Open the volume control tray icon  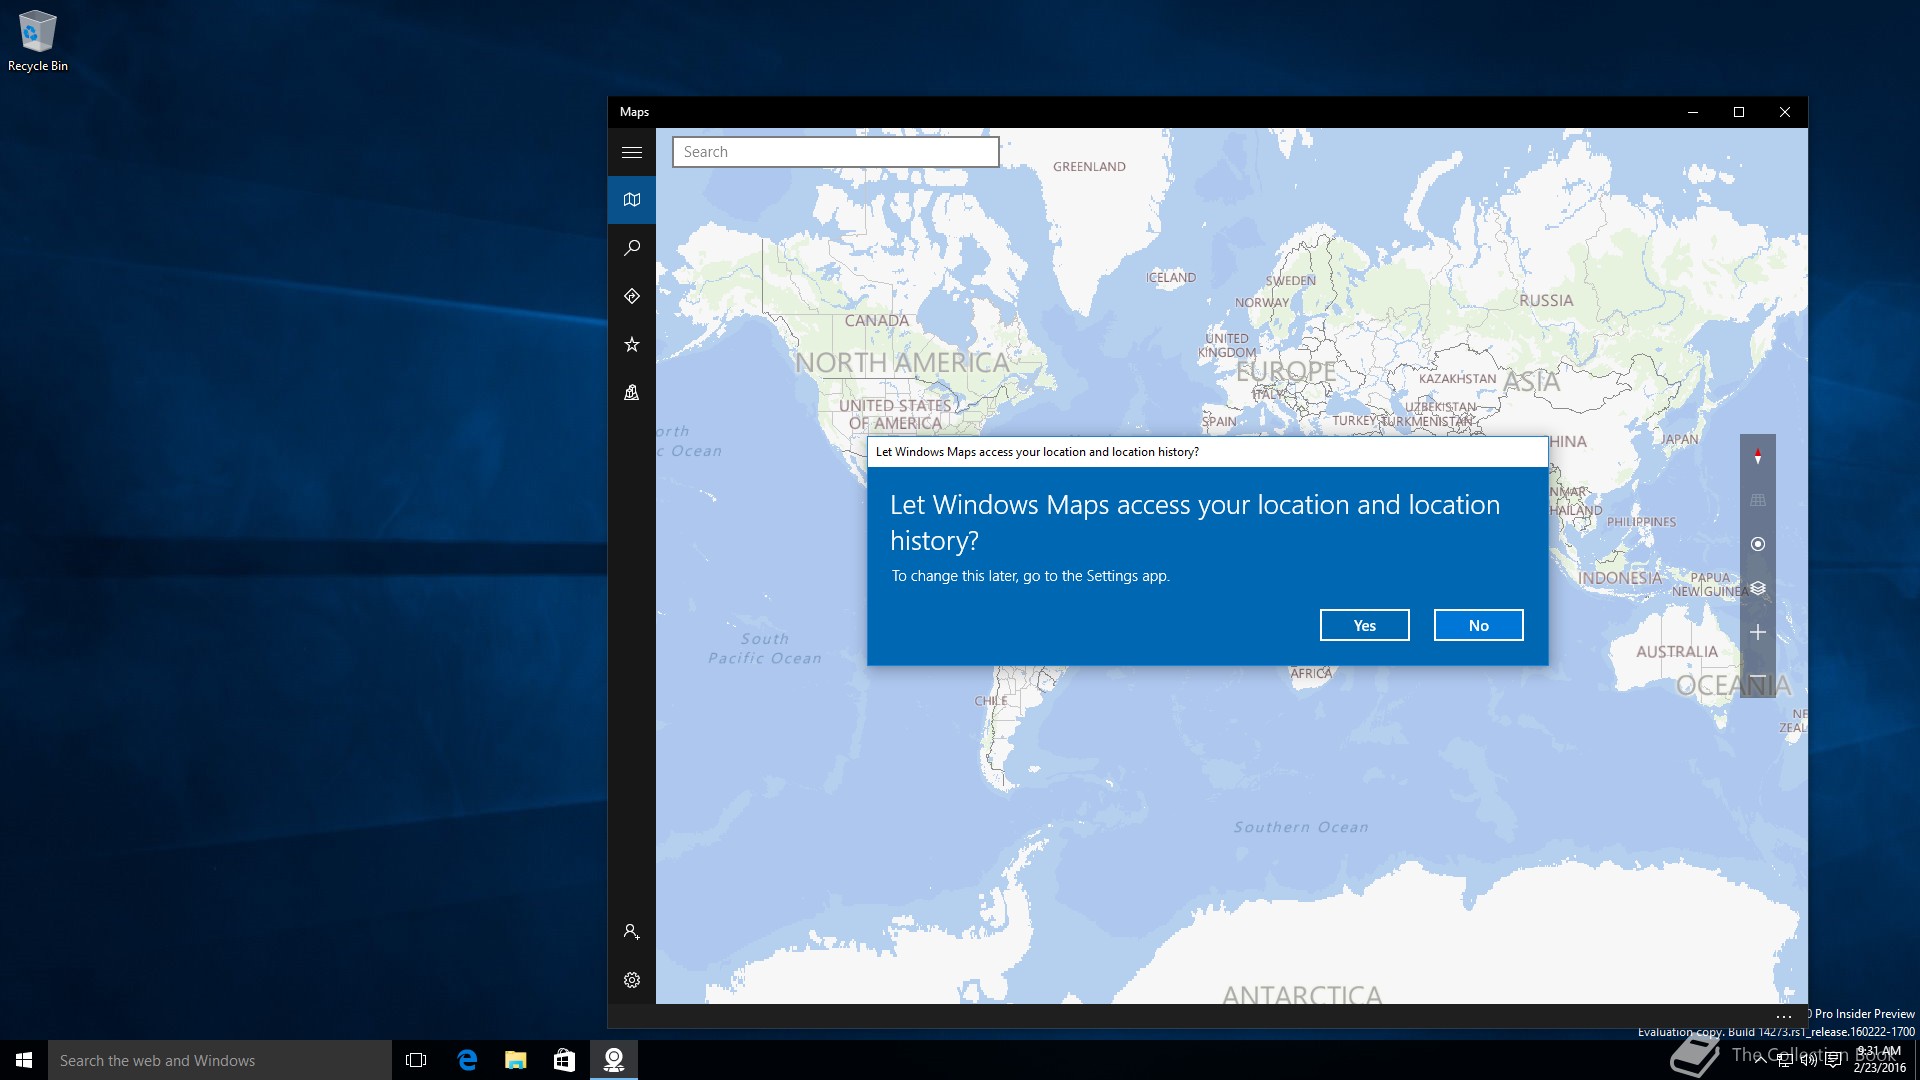coord(1808,1060)
